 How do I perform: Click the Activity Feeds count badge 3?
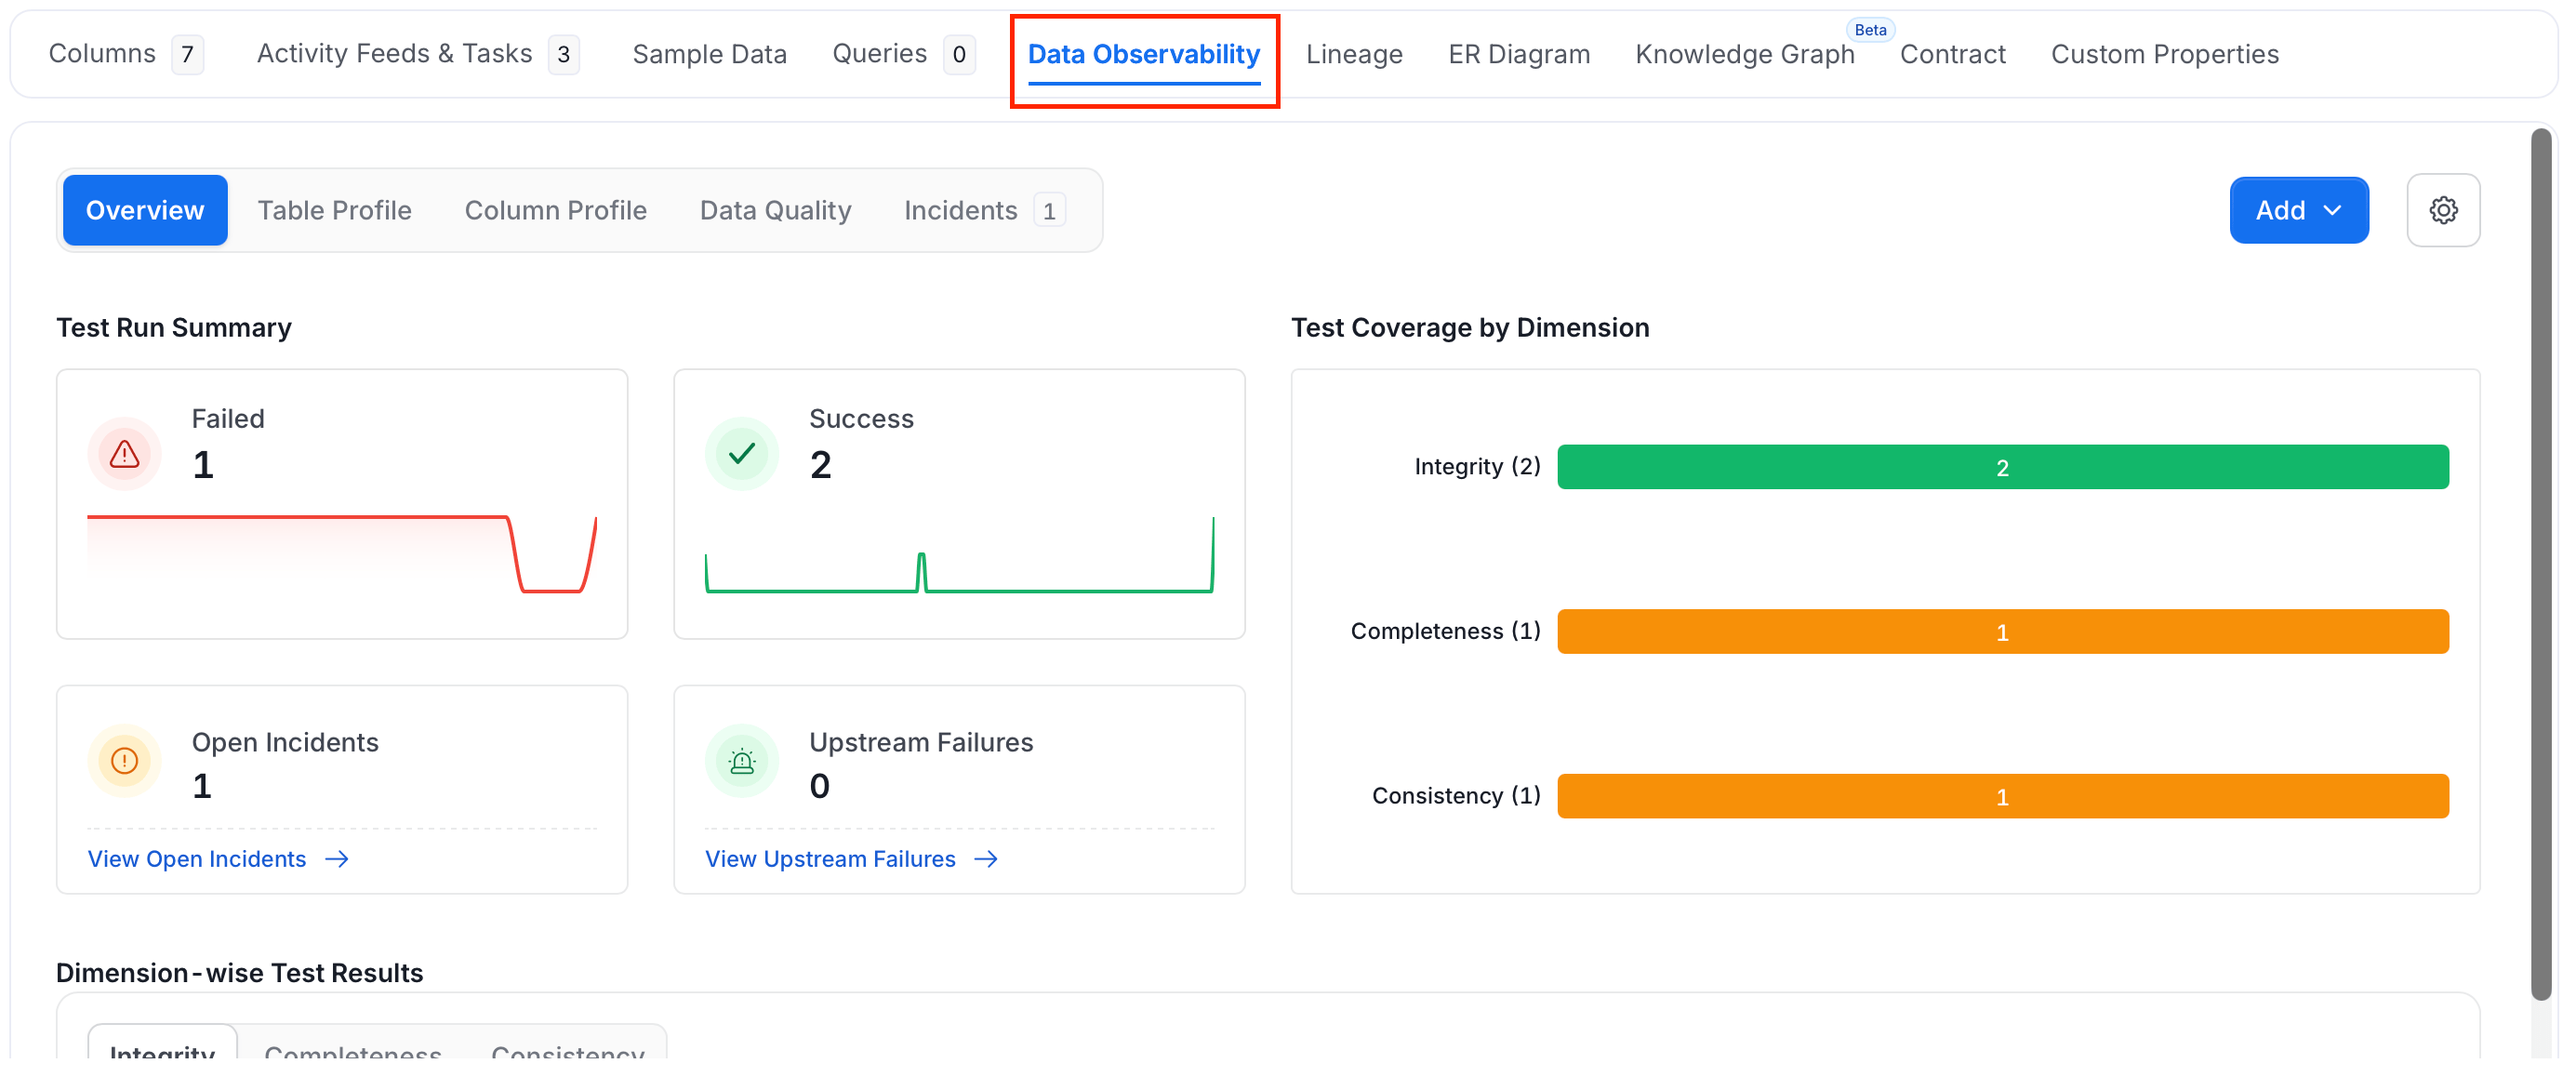[x=564, y=54]
